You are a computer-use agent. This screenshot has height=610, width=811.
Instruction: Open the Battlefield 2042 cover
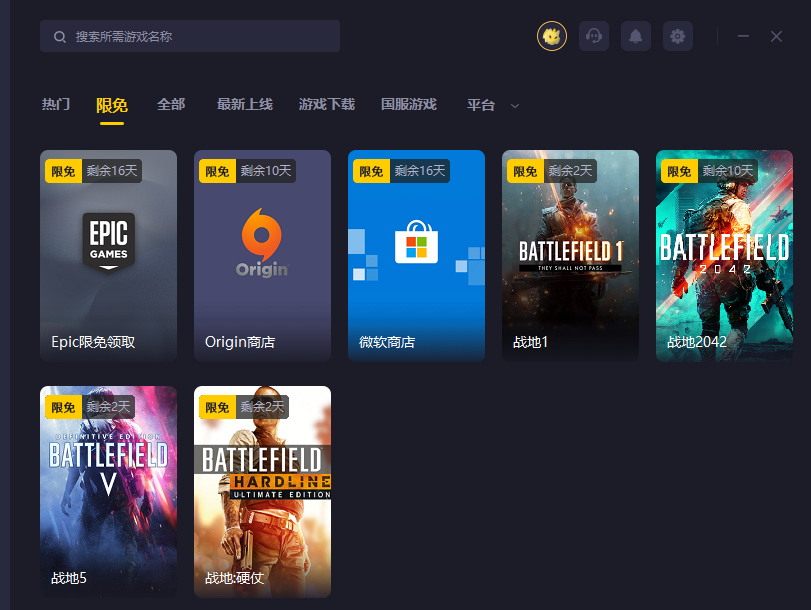pos(724,256)
